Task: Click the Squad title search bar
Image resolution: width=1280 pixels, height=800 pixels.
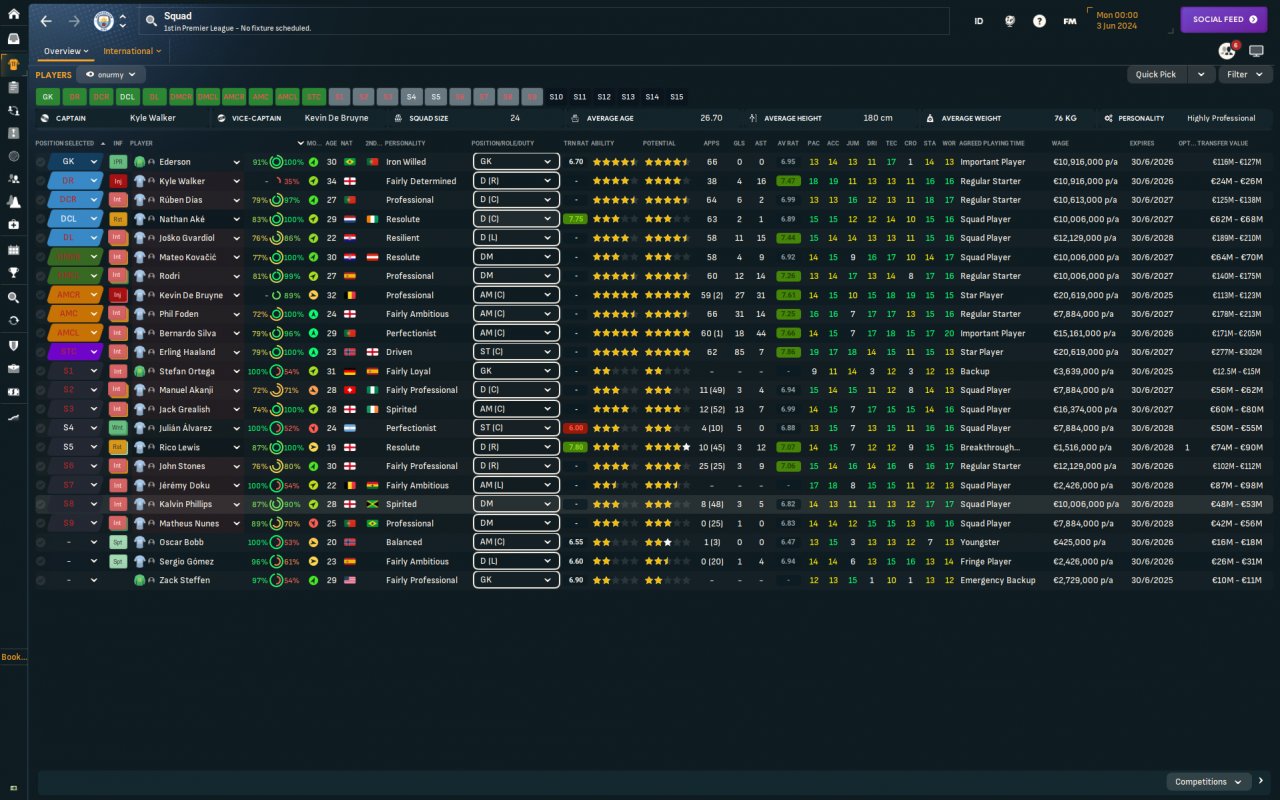Action: coord(544,21)
